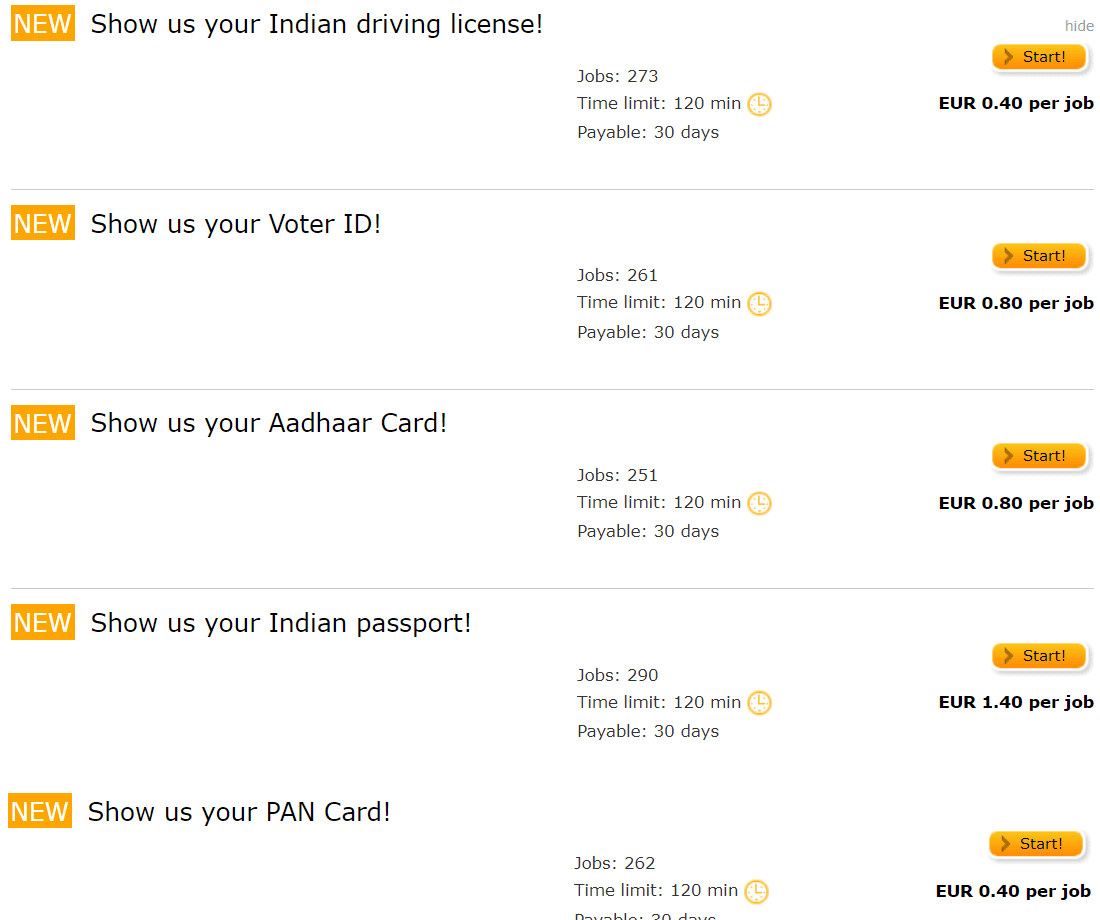The height and width of the screenshot is (920, 1100).
Task: Hide the Indian driving license listing
Action: point(1079,26)
